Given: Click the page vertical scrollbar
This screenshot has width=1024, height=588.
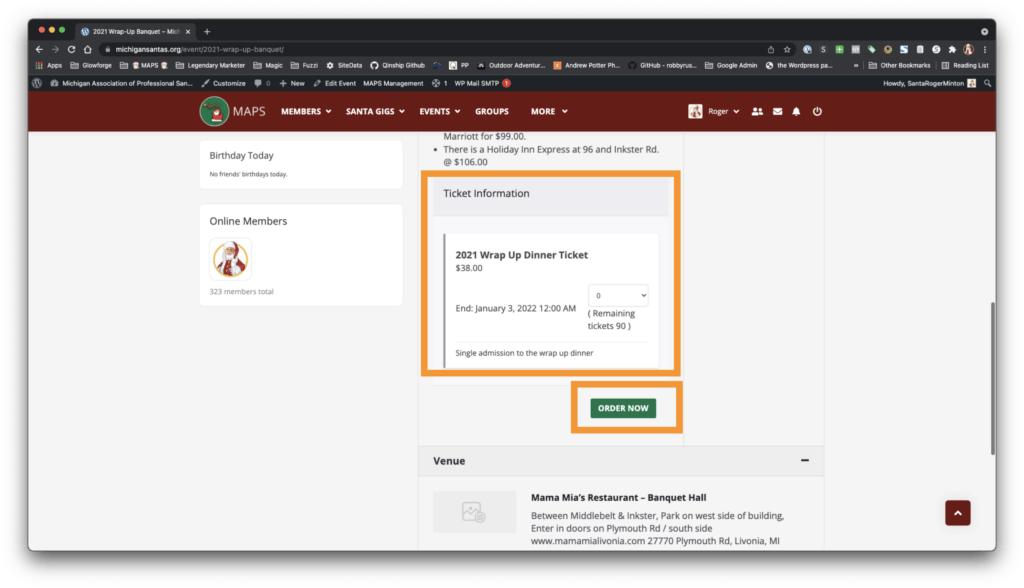Looking at the screenshot, I should coord(993,379).
